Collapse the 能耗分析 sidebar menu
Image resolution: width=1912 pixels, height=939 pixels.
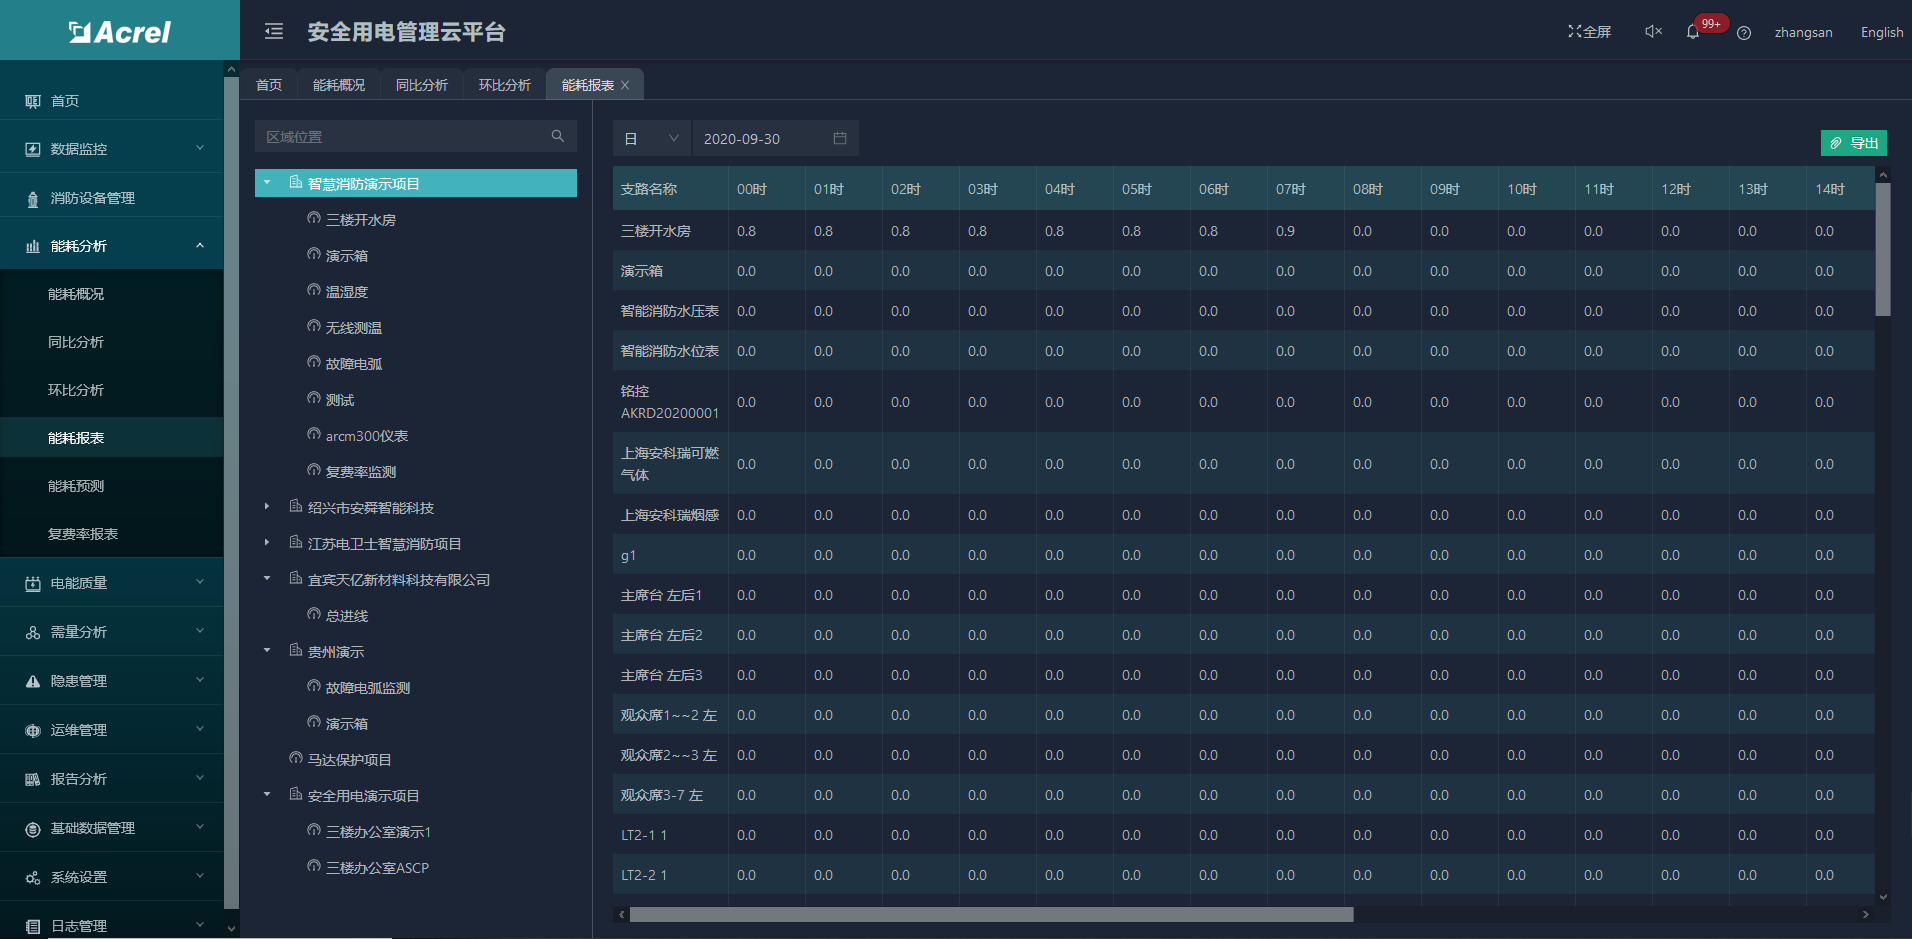coord(199,246)
